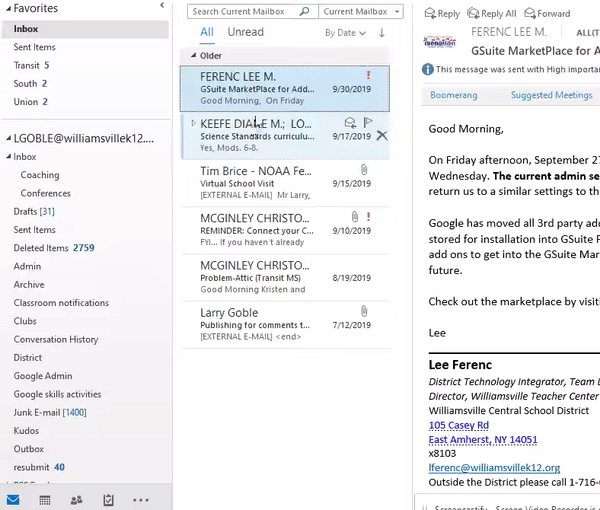Forward the open message
This screenshot has width=600, height=510.
tap(547, 14)
